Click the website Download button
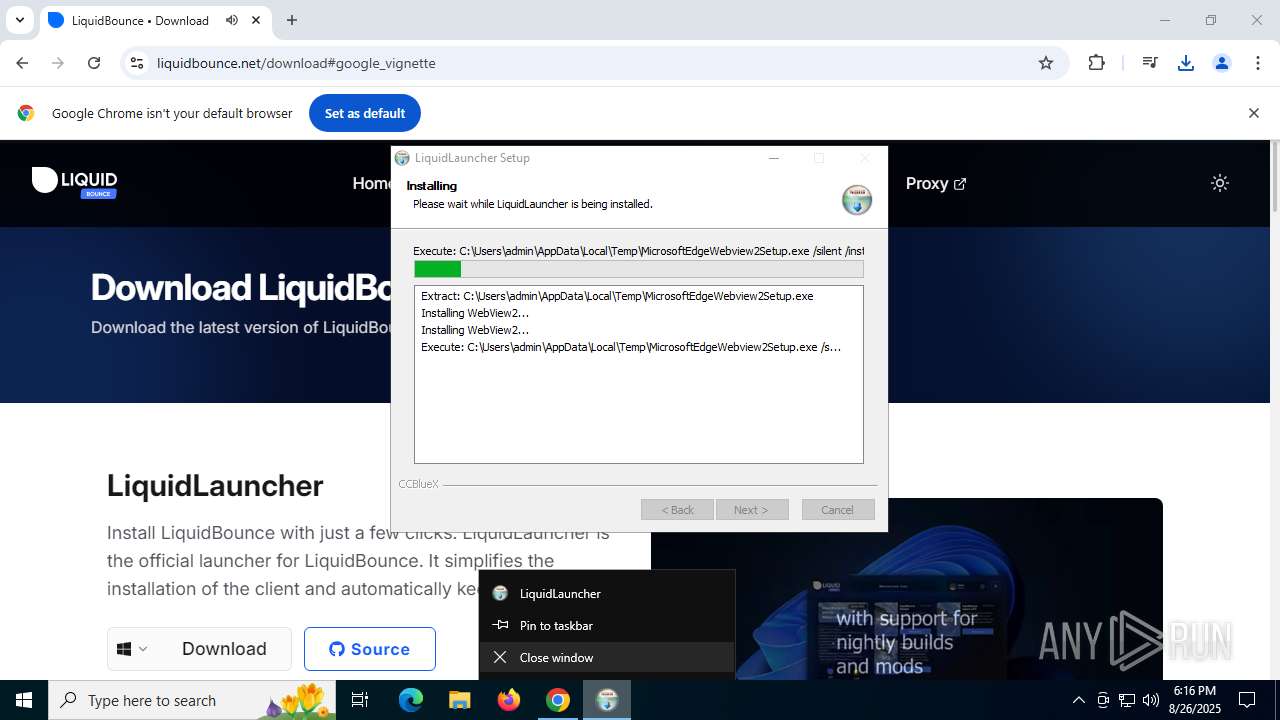Screen dimensions: 1280x720 tap(224, 649)
